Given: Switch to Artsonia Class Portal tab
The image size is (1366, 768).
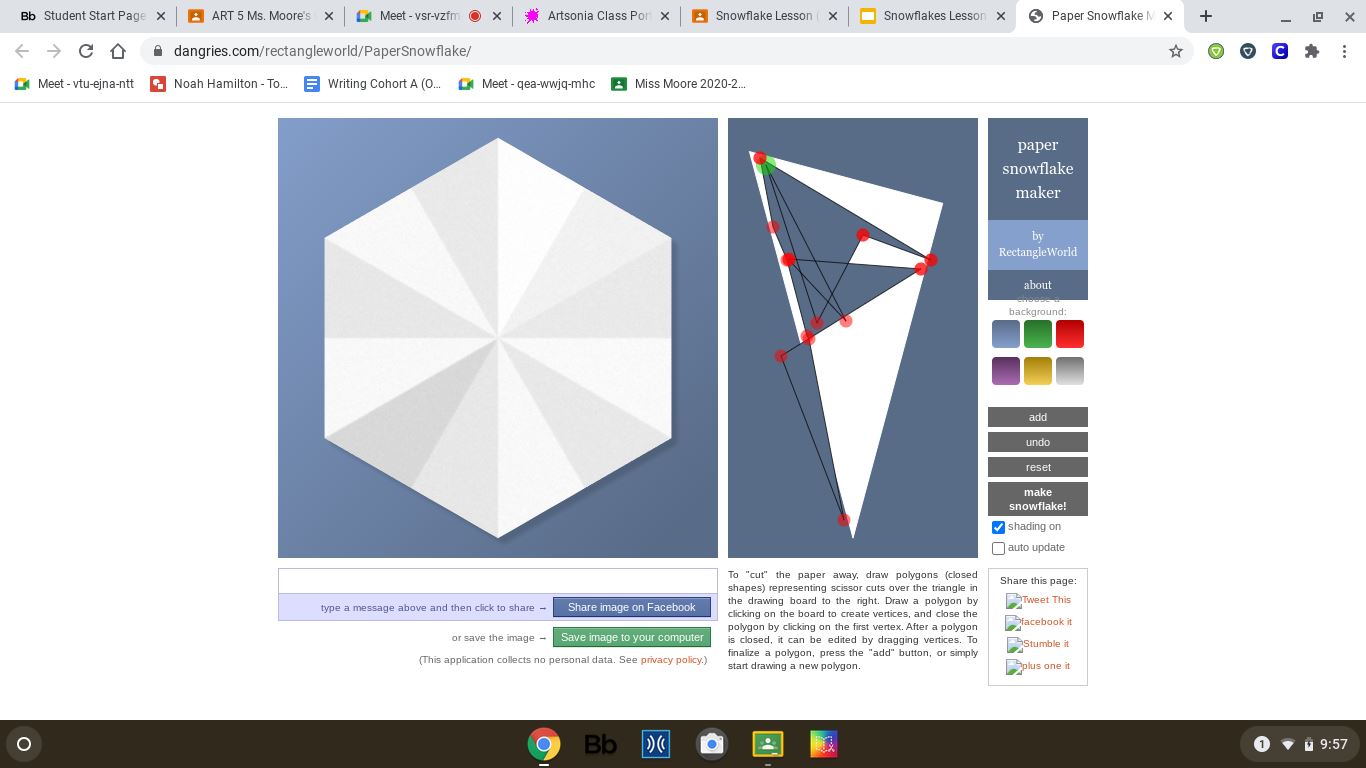Looking at the screenshot, I should pos(598,16).
